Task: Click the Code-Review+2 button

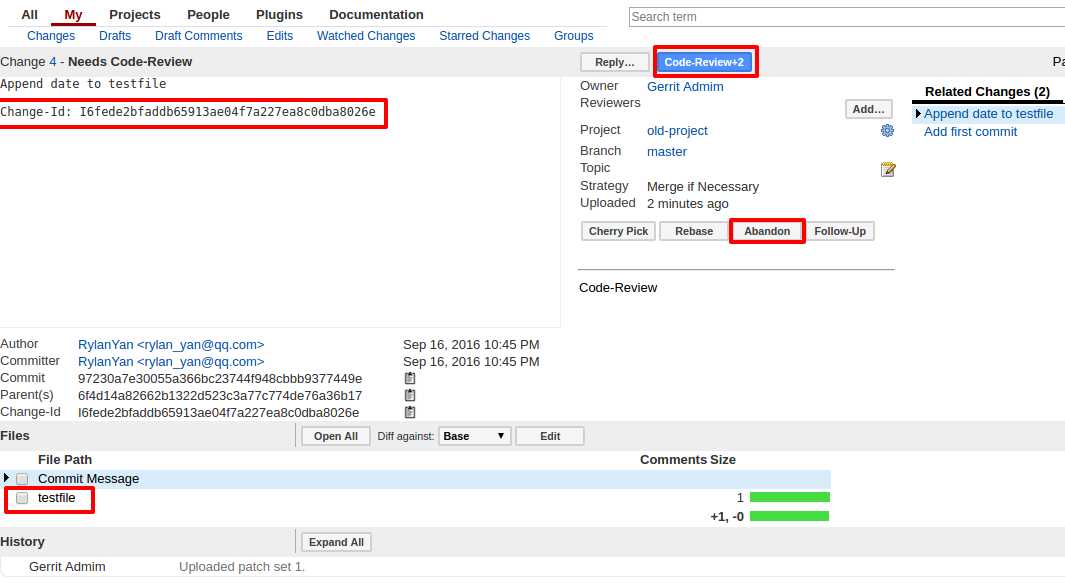Action: (704, 62)
